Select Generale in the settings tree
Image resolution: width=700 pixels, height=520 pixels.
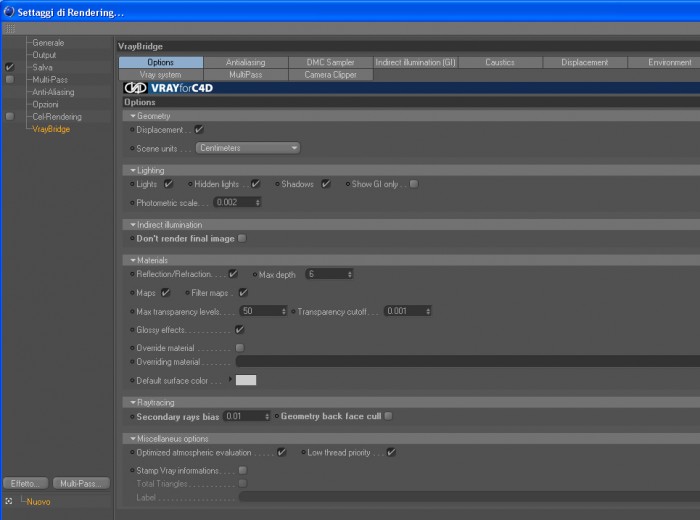(x=48, y=43)
